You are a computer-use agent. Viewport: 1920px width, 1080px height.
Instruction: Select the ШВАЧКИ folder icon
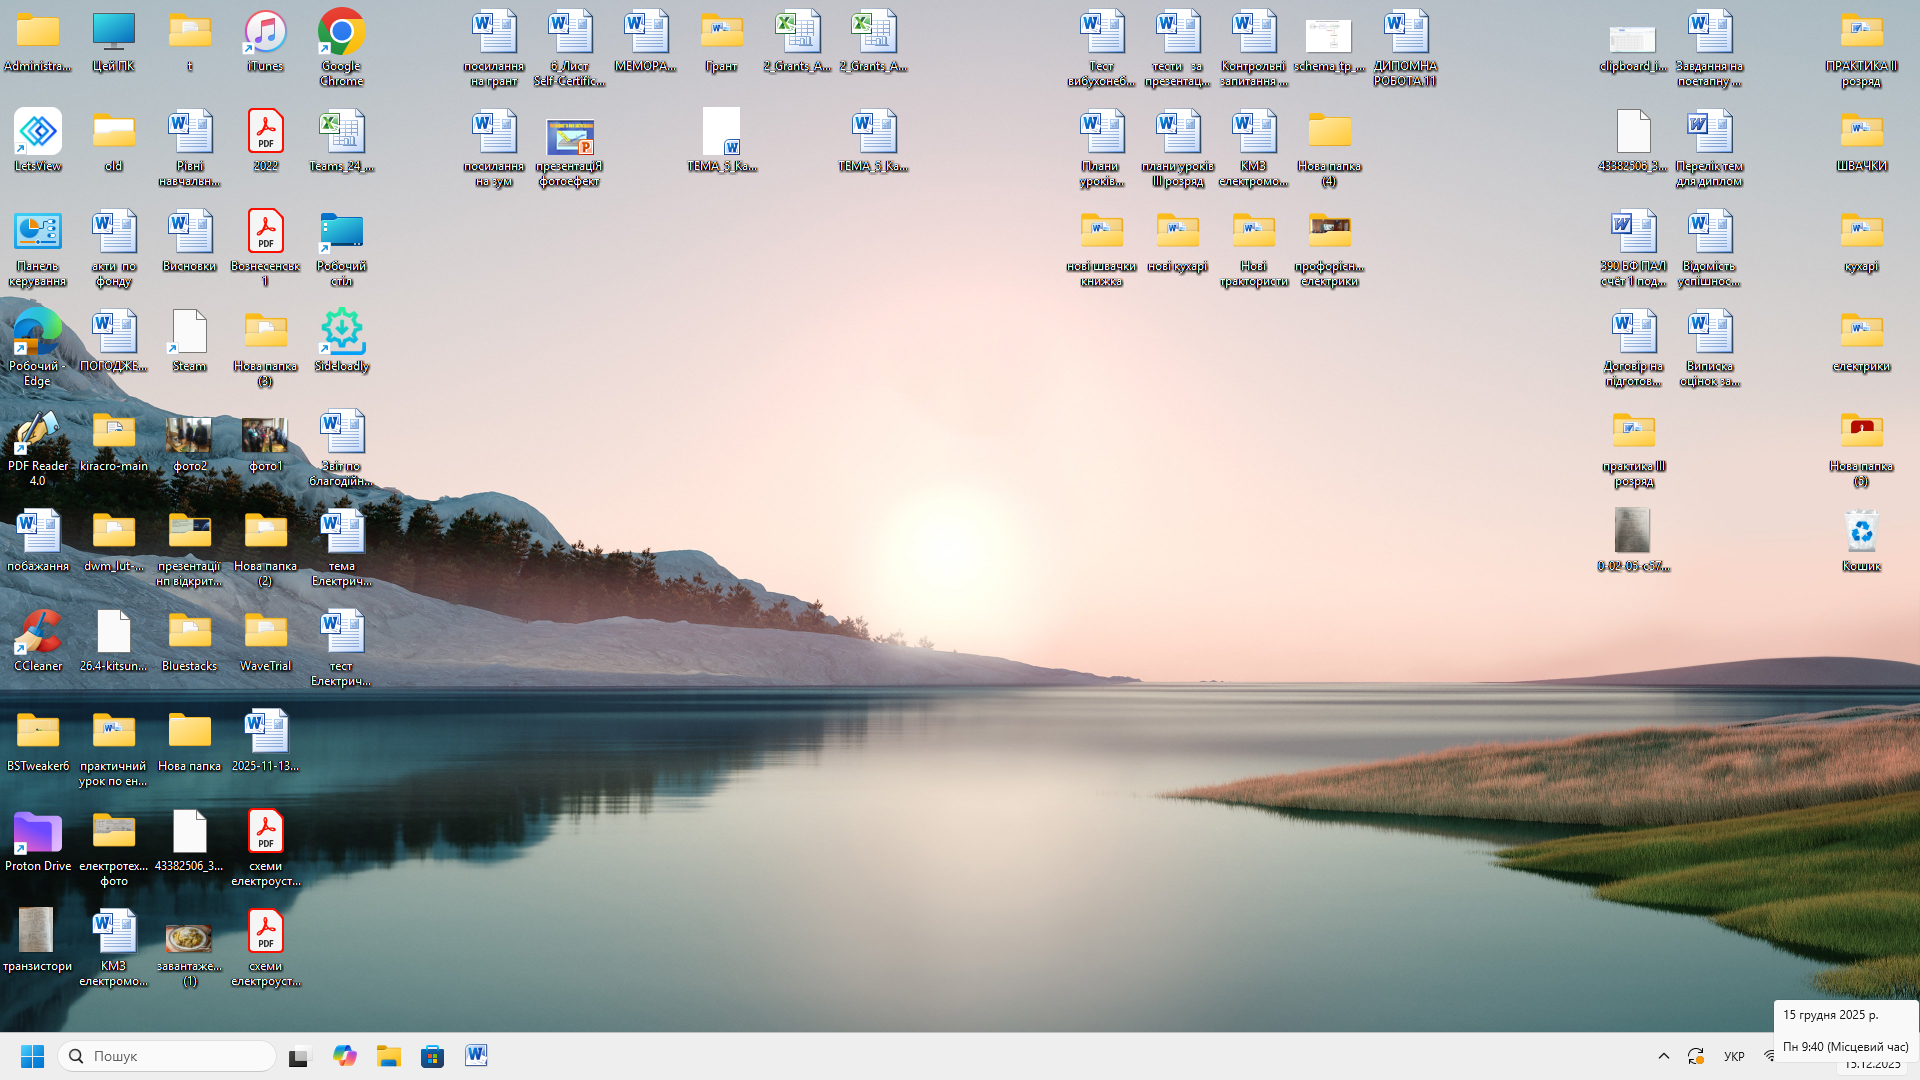coord(1861,142)
